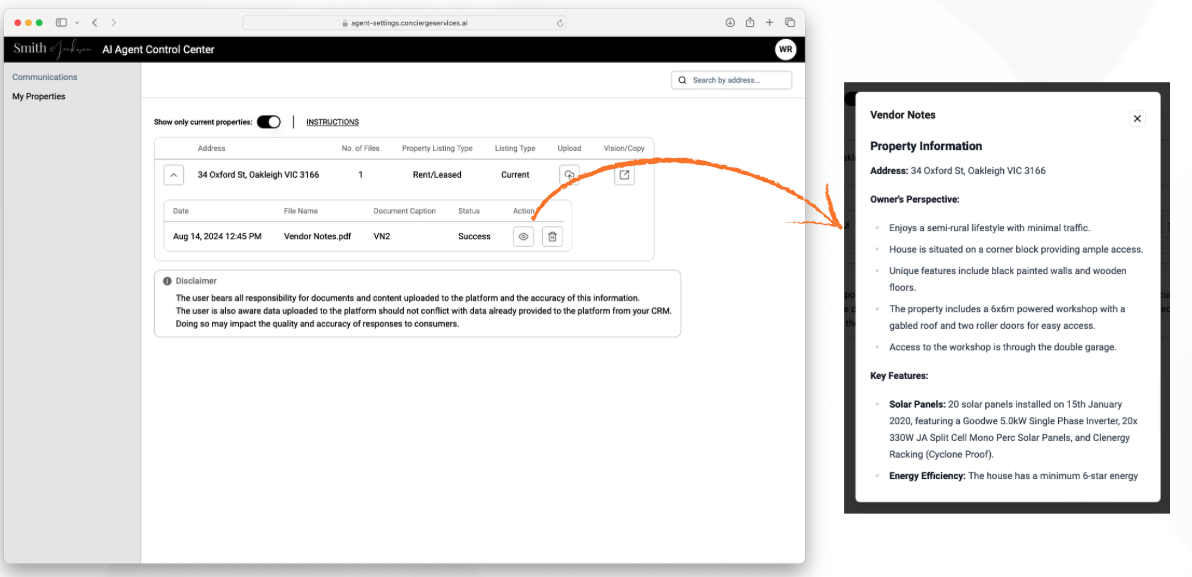Close the Vendor Notes popup
Viewport: 1192px width, 577px height.
1137,118
